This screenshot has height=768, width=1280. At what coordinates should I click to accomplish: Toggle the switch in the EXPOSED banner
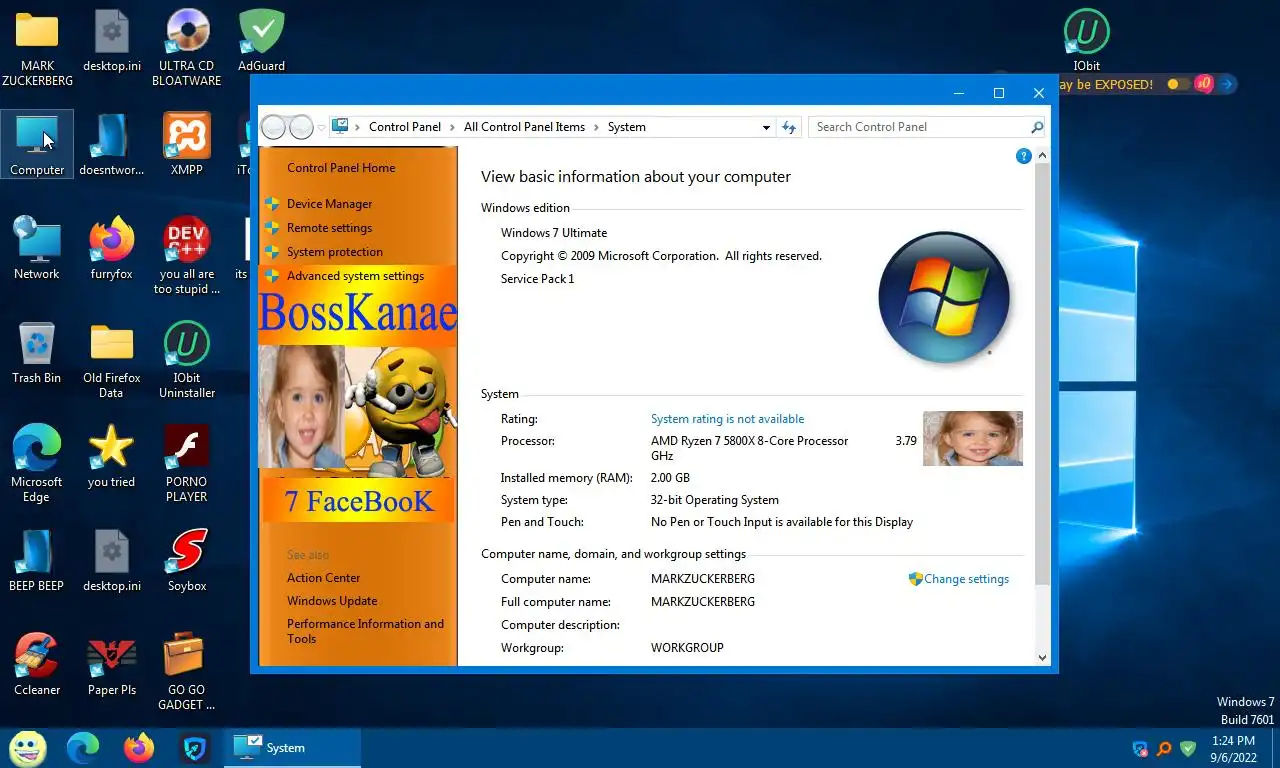tap(1178, 84)
